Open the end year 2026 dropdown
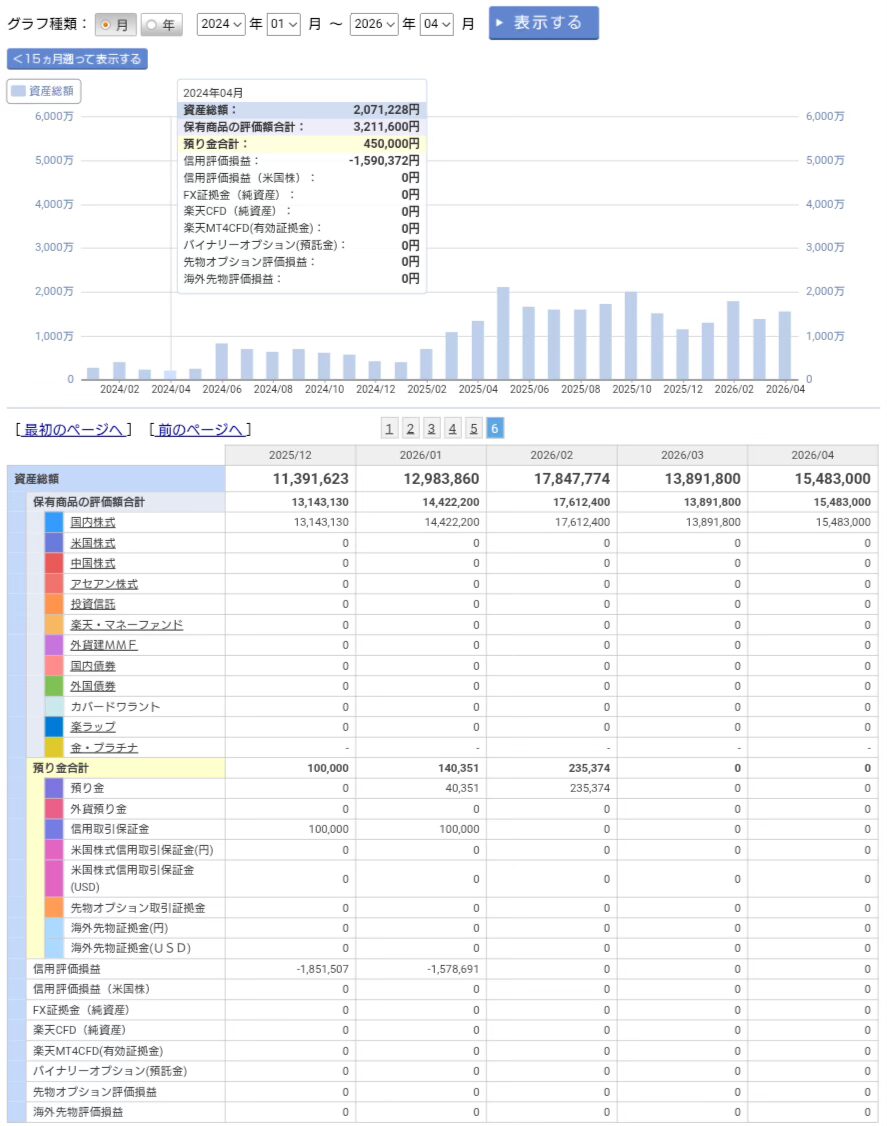This screenshot has height=1126, width=887. point(374,24)
